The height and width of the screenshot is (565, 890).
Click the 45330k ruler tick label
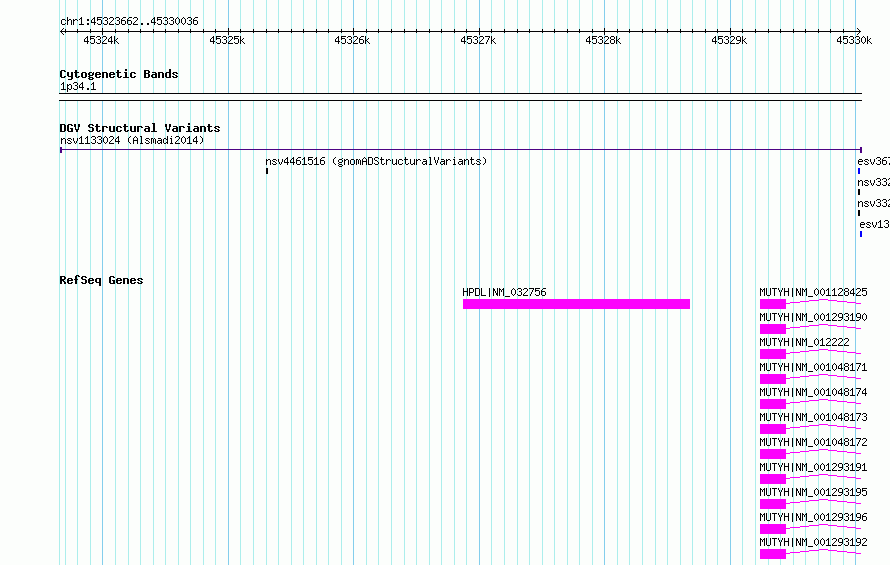tap(854, 40)
